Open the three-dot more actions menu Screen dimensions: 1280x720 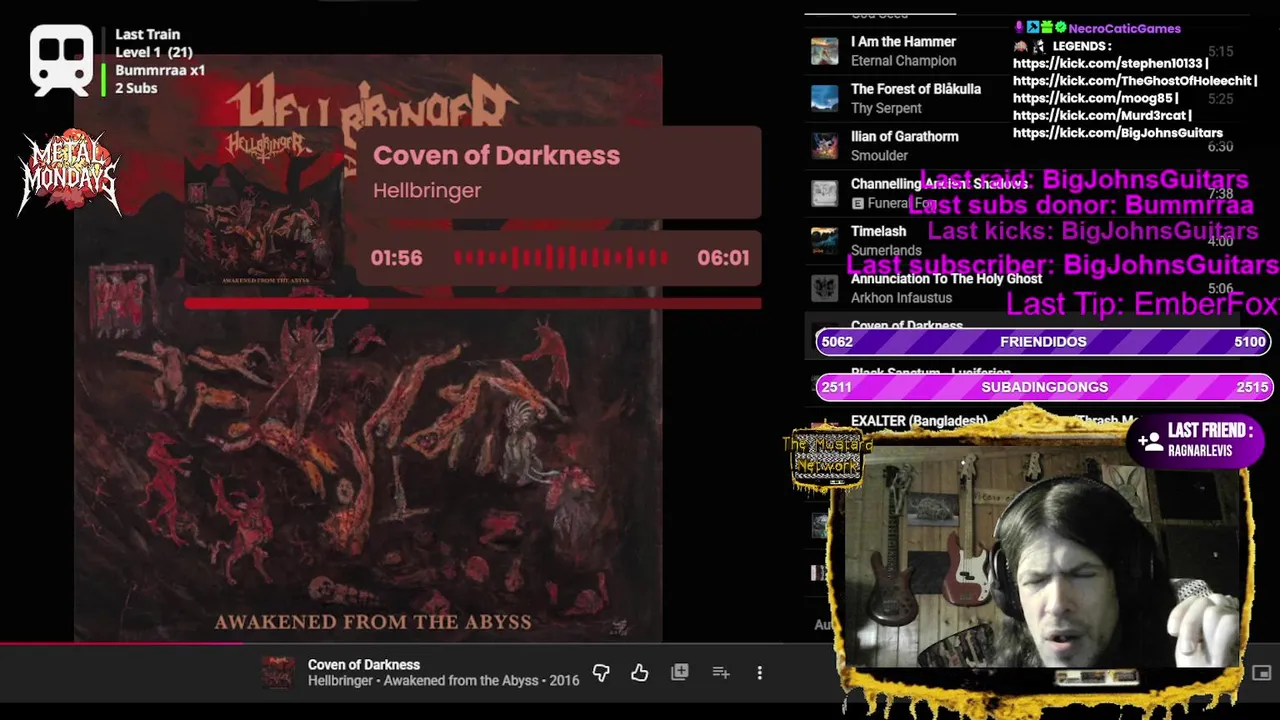click(x=760, y=673)
